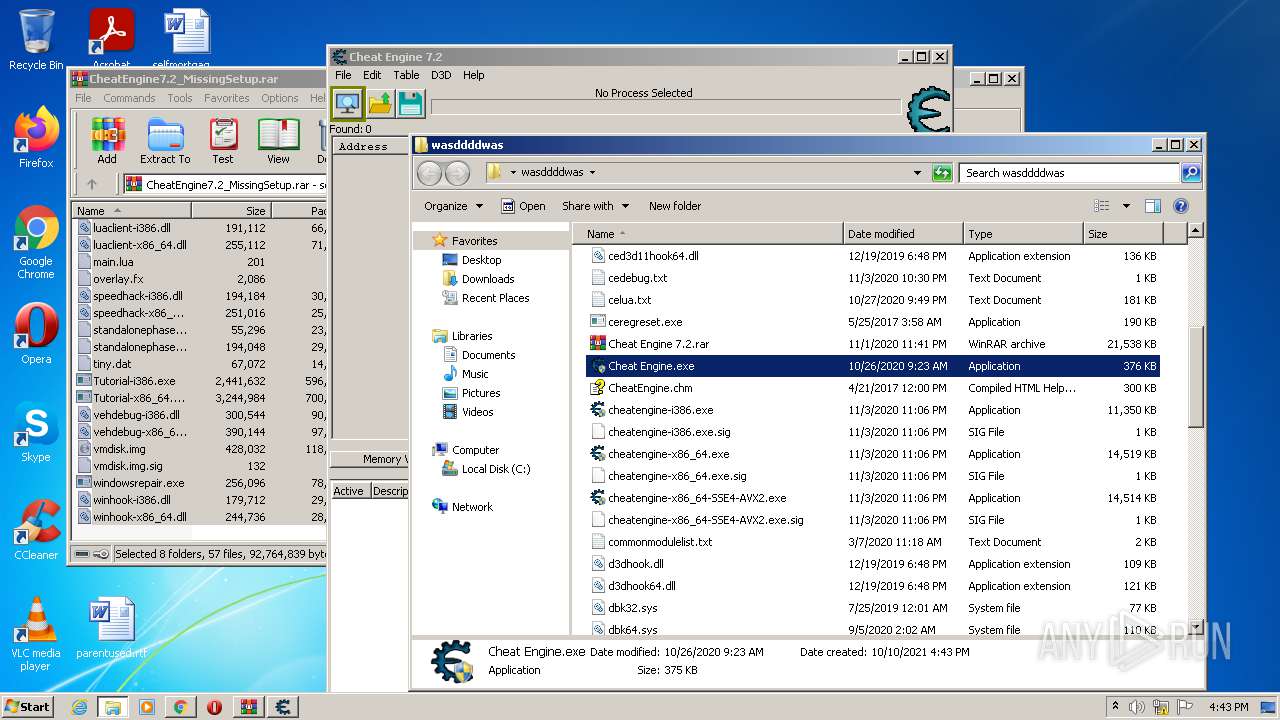The image size is (1280, 720).
Task: Select the Cheat Engine.exe file row
Action: [872, 366]
